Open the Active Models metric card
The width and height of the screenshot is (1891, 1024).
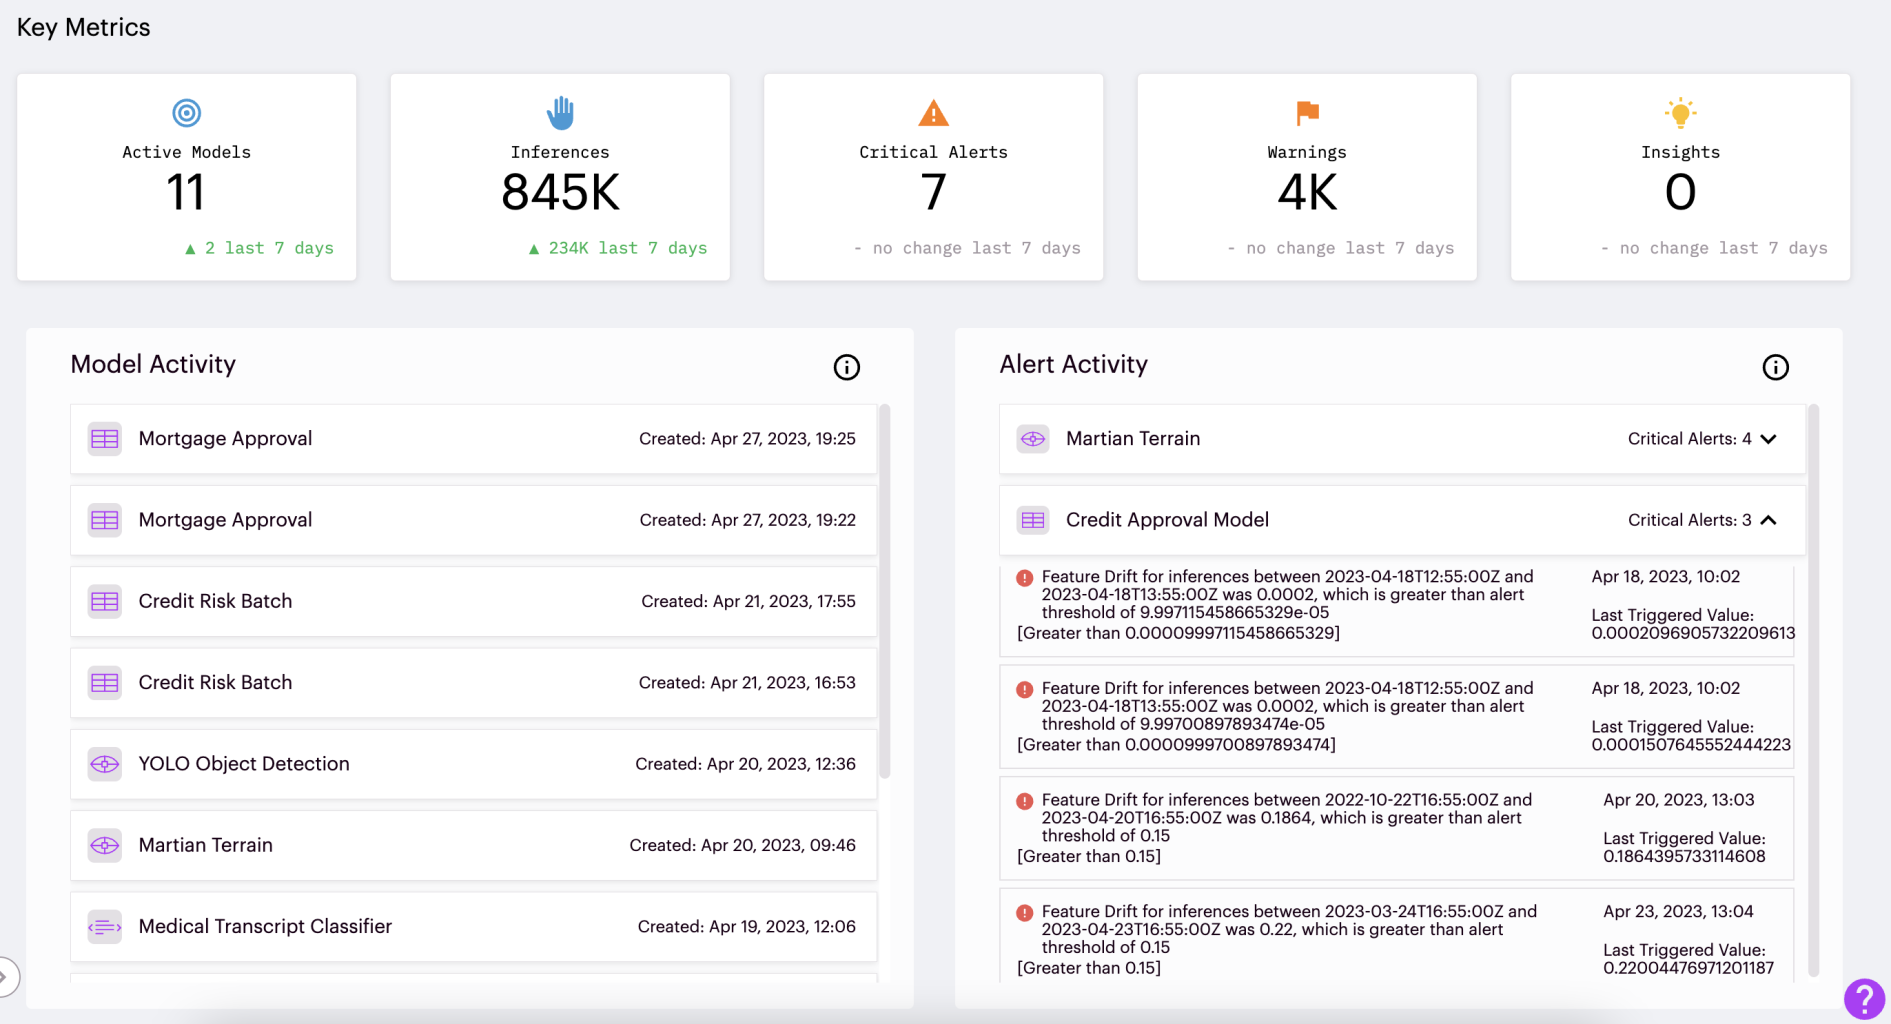187,177
